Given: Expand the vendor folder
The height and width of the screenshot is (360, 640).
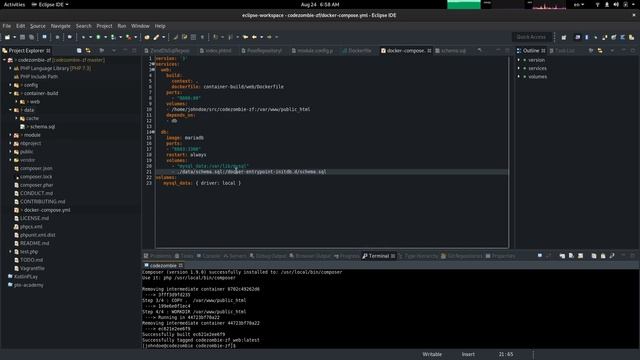Looking at the screenshot, I should click(11, 160).
